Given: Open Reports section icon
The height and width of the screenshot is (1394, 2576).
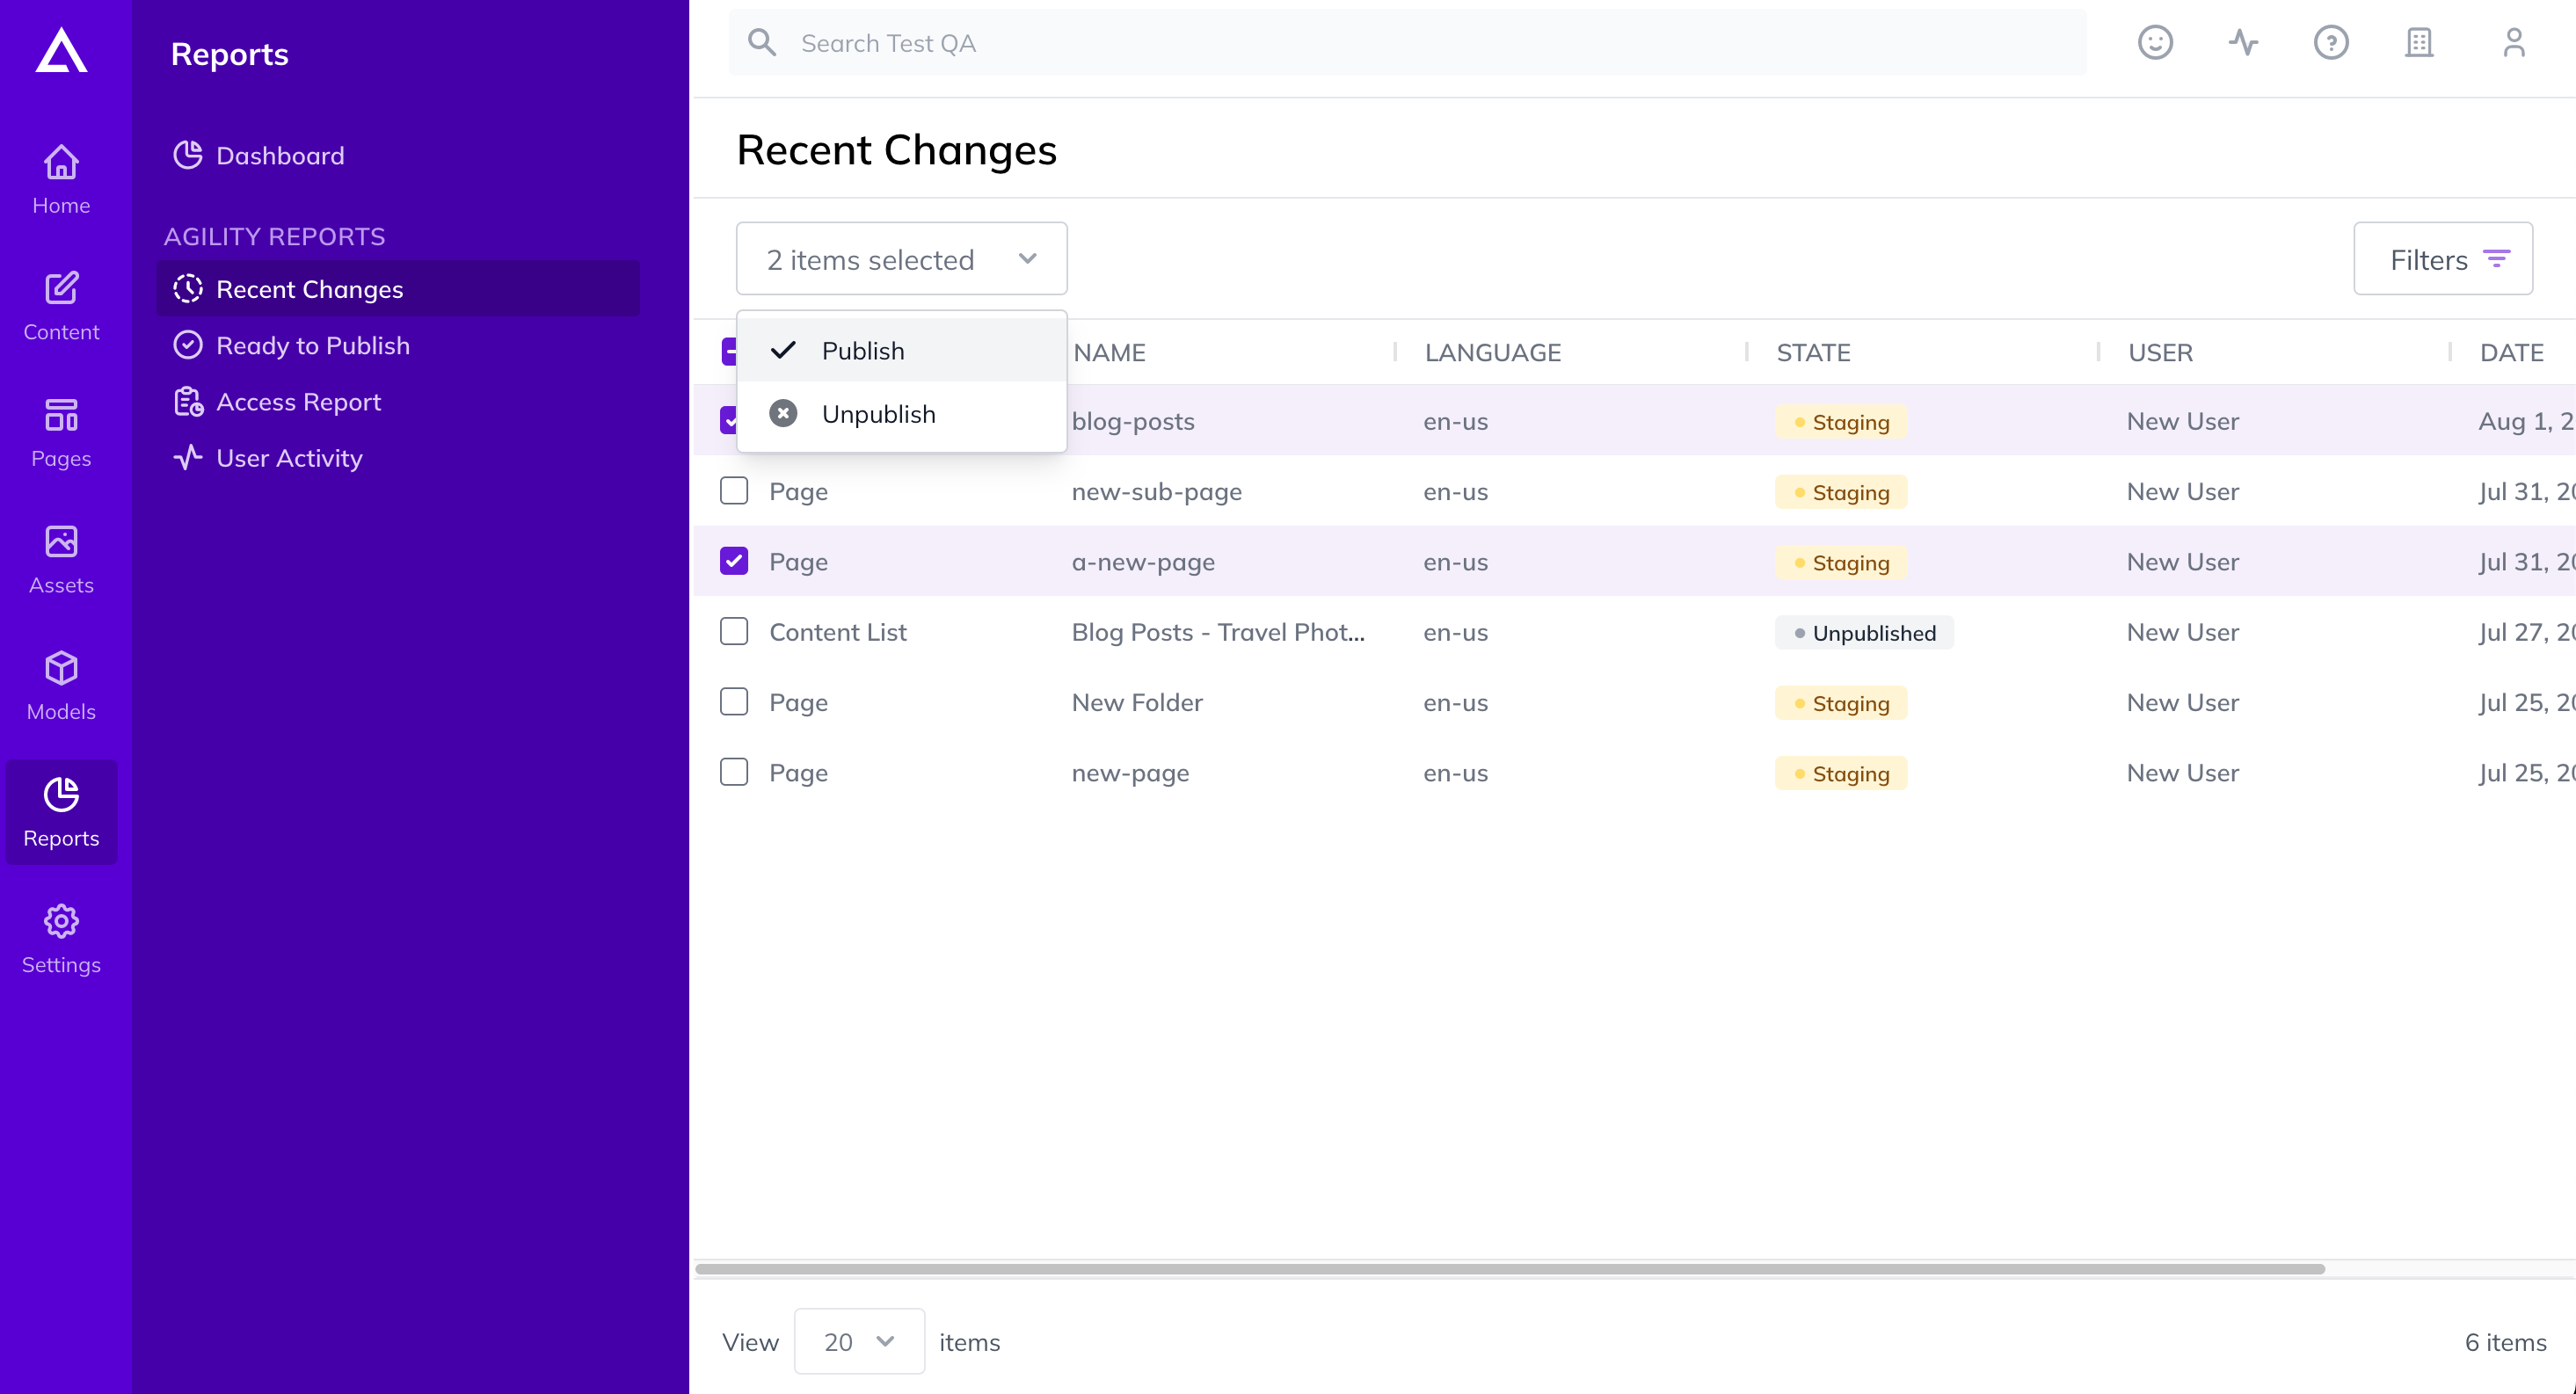Looking at the screenshot, I should [x=61, y=794].
